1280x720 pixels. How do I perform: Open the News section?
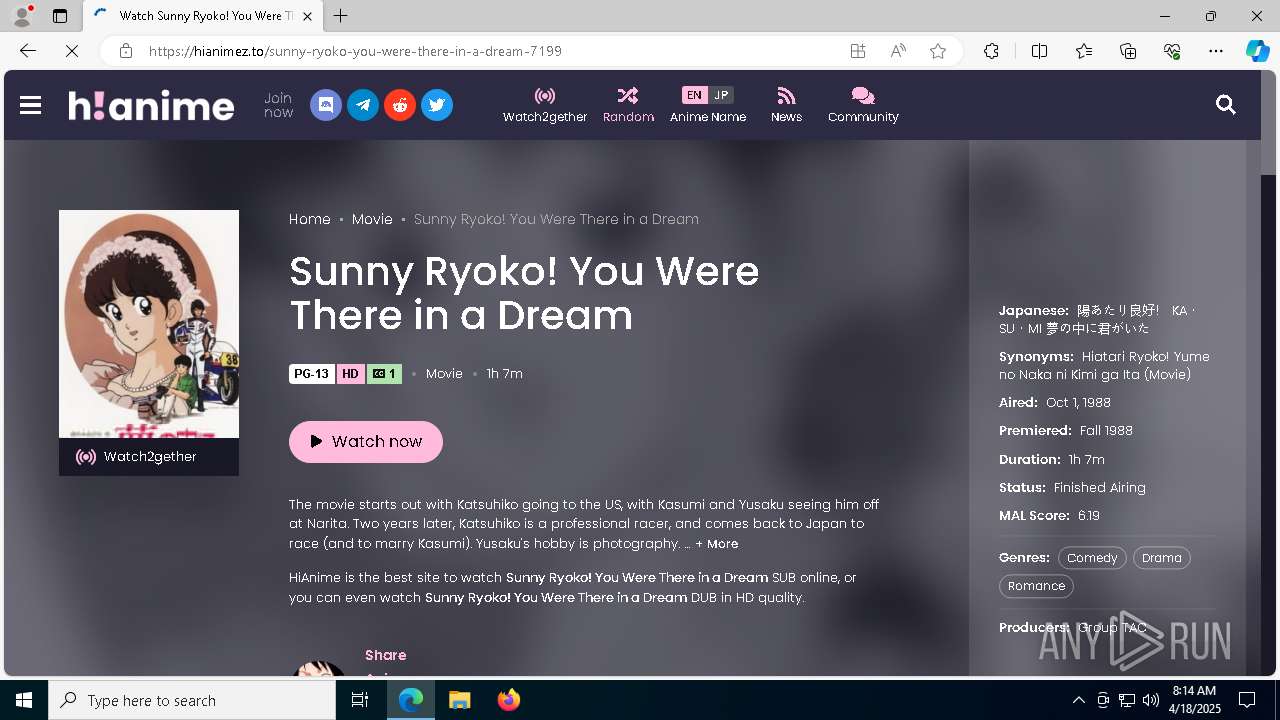coord(786,105)
